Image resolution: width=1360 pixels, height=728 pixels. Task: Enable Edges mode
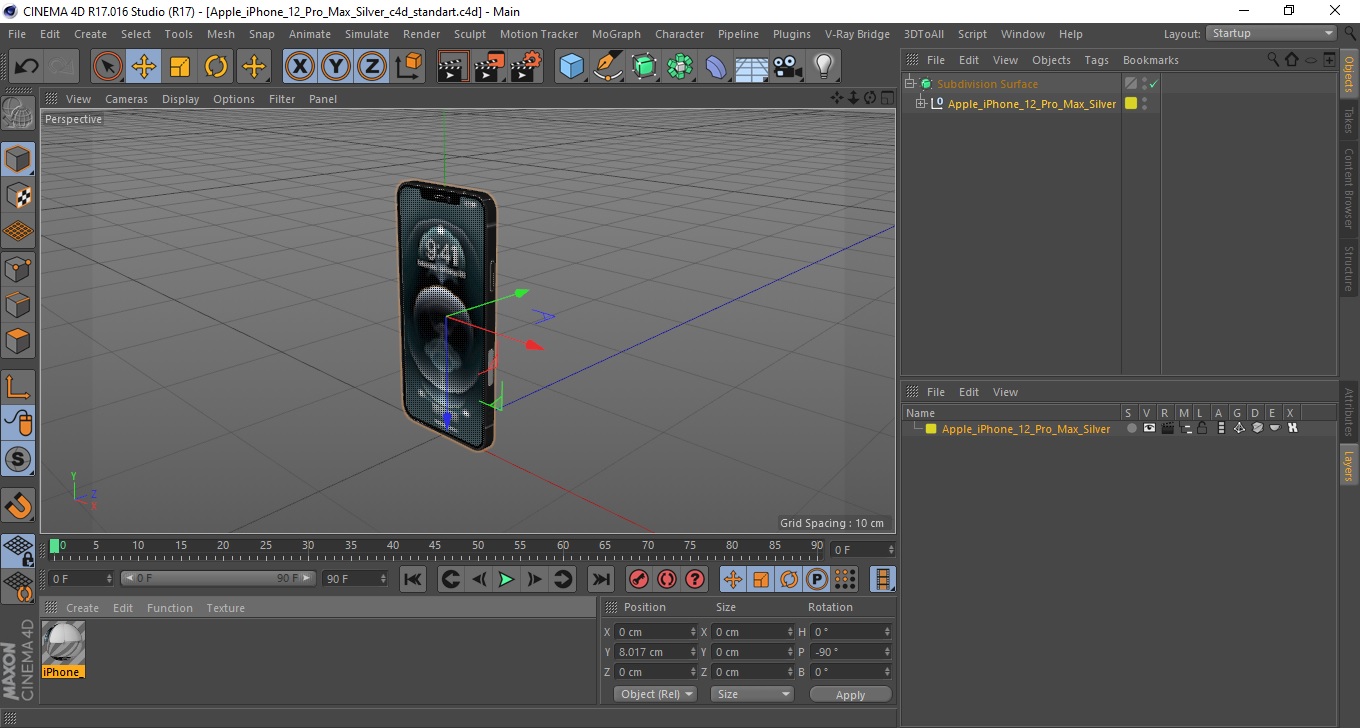pos(19,304)
